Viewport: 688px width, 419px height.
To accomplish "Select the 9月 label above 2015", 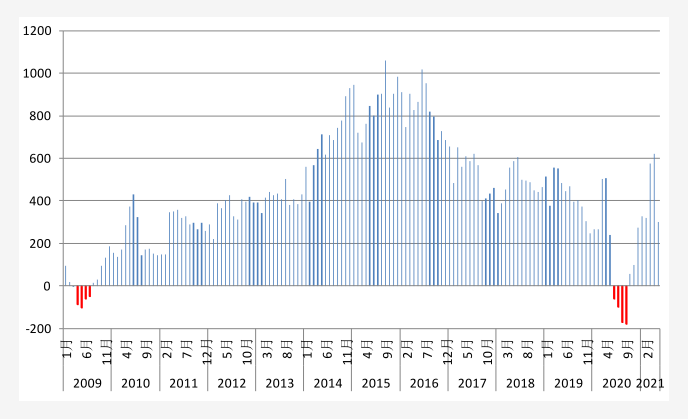I will click(388, 349).
